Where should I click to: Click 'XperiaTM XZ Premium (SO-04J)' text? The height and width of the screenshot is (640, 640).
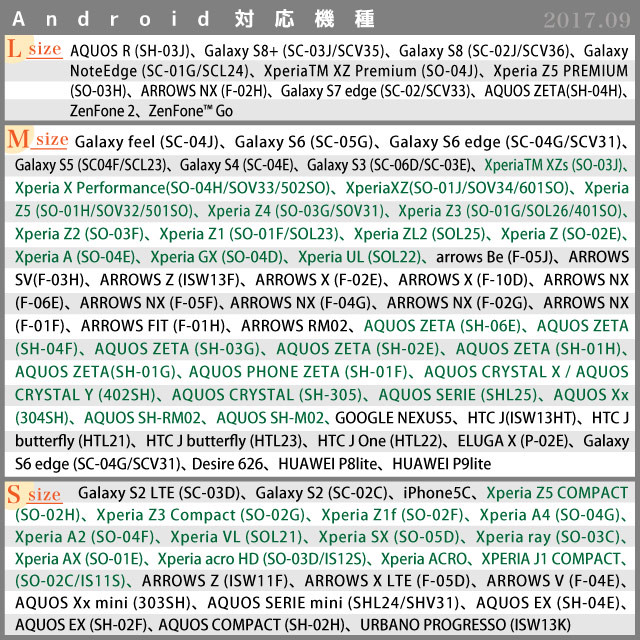coord(371,71)
